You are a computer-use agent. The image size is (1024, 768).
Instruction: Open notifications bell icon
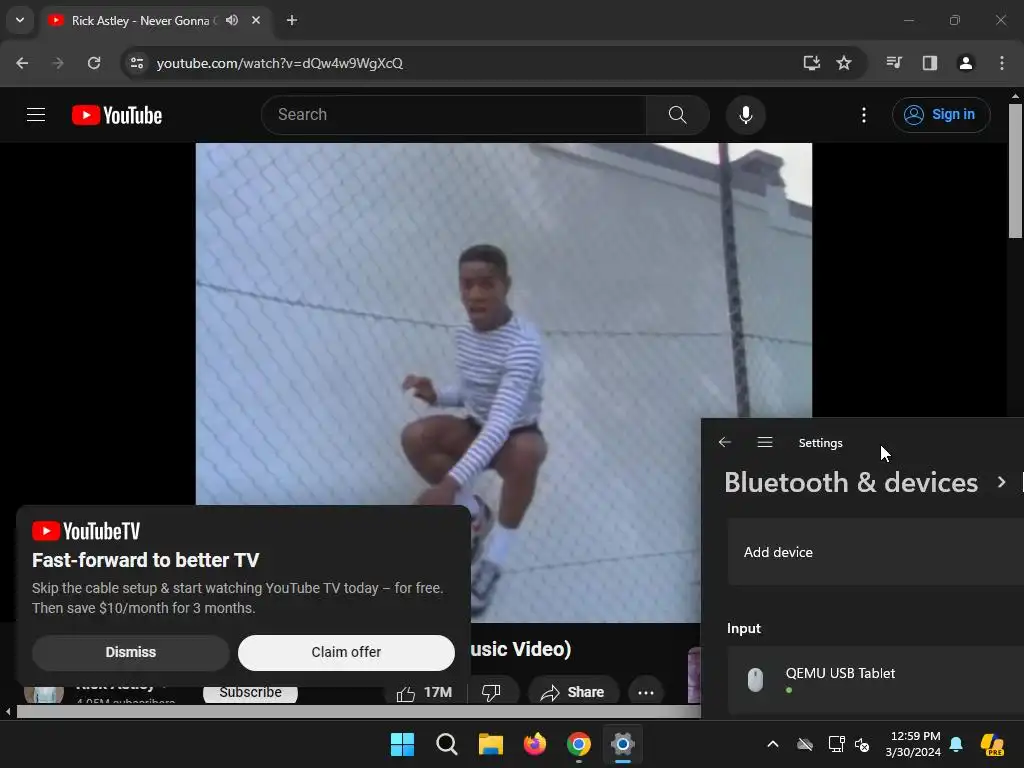click(x=956, y=744)
